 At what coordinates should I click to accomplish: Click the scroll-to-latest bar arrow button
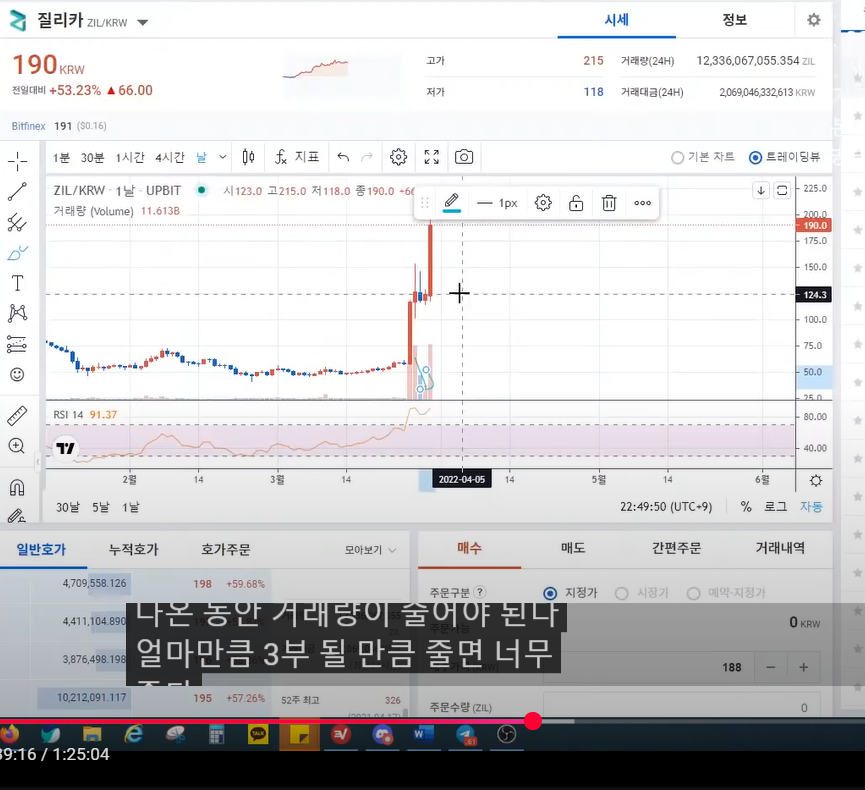[761, 190]
